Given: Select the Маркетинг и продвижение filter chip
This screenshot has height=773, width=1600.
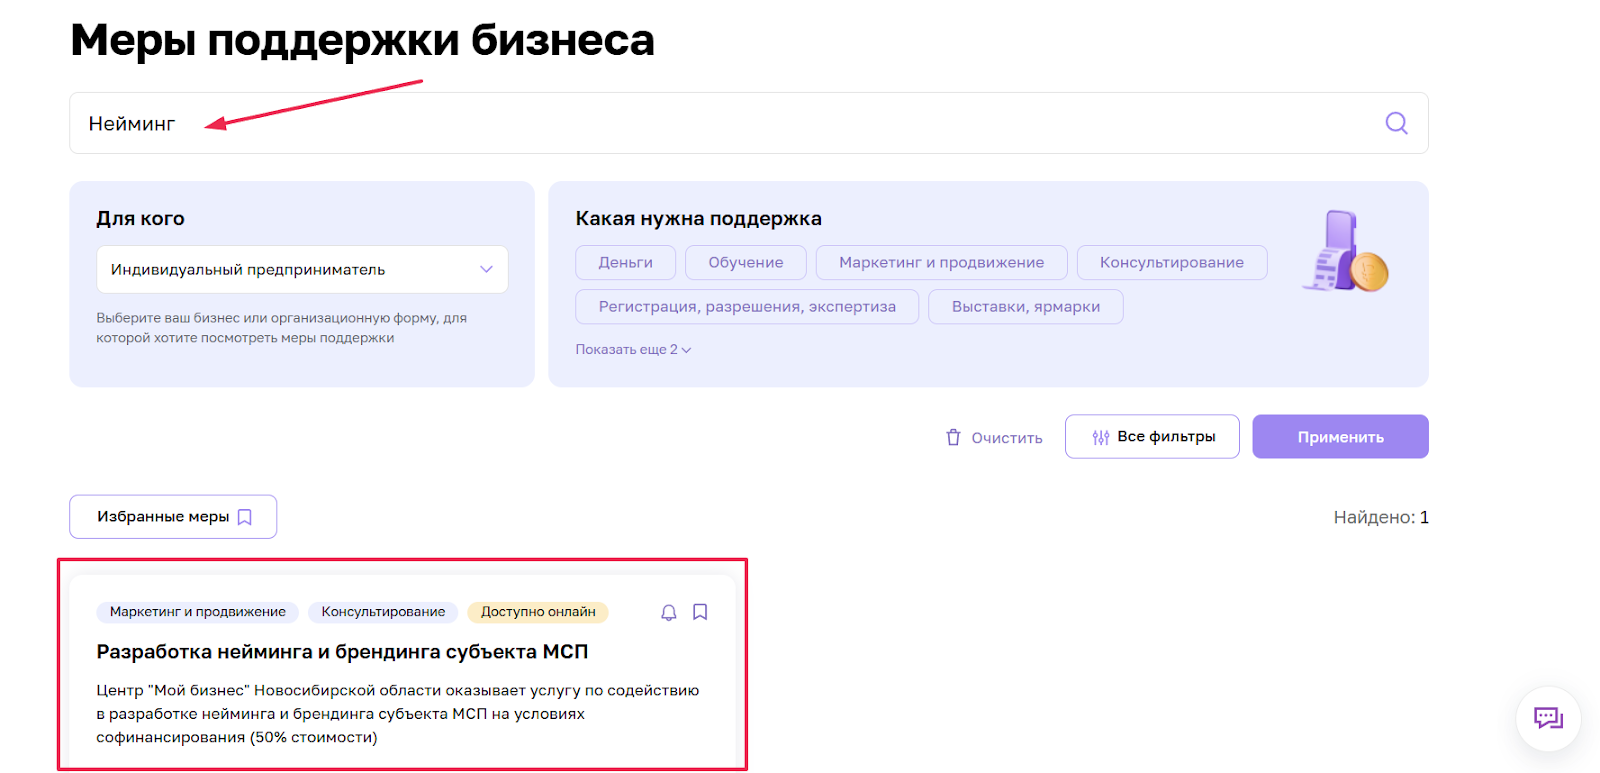Looking at the screenshot, I should click(941, 263).
